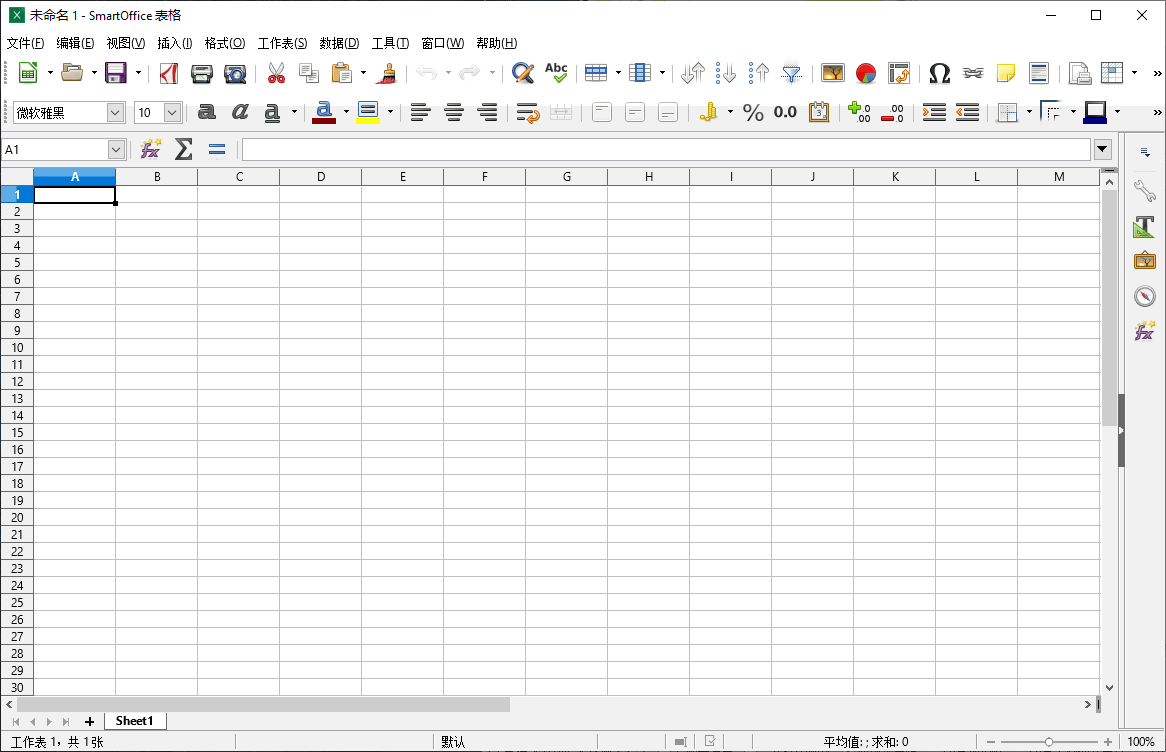The height and width of the screenshot is (752, 1166).
Task: Open the 文件(F) menu
Action: tap(25, 43)
